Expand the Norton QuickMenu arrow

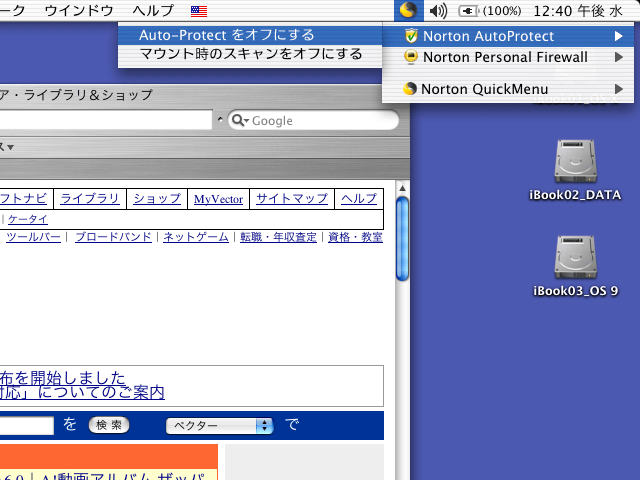619,89
